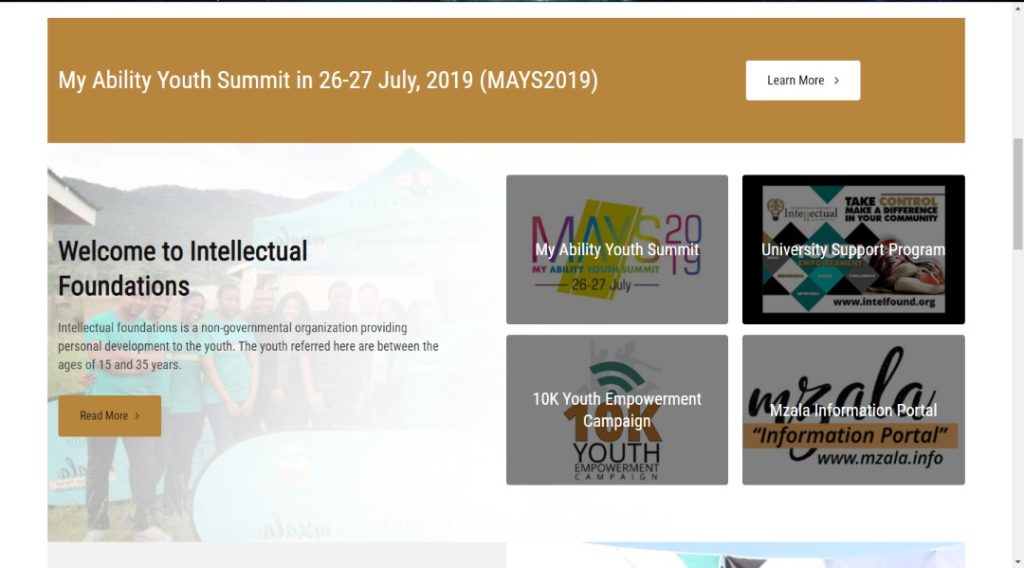Click the MAYS2019 summit banner heading
Screen dimensions: 1024x568
coord(328,80)
